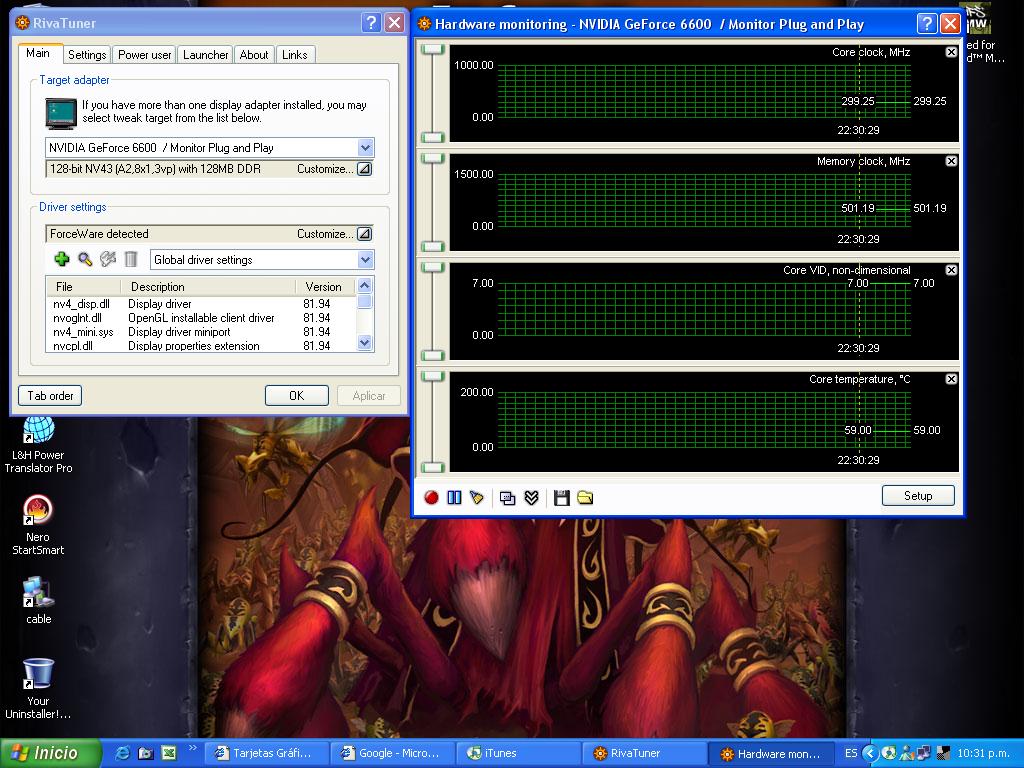Click the green plus add profile icon
This screenshot has width=1024, height=768.
pos(62,259)
